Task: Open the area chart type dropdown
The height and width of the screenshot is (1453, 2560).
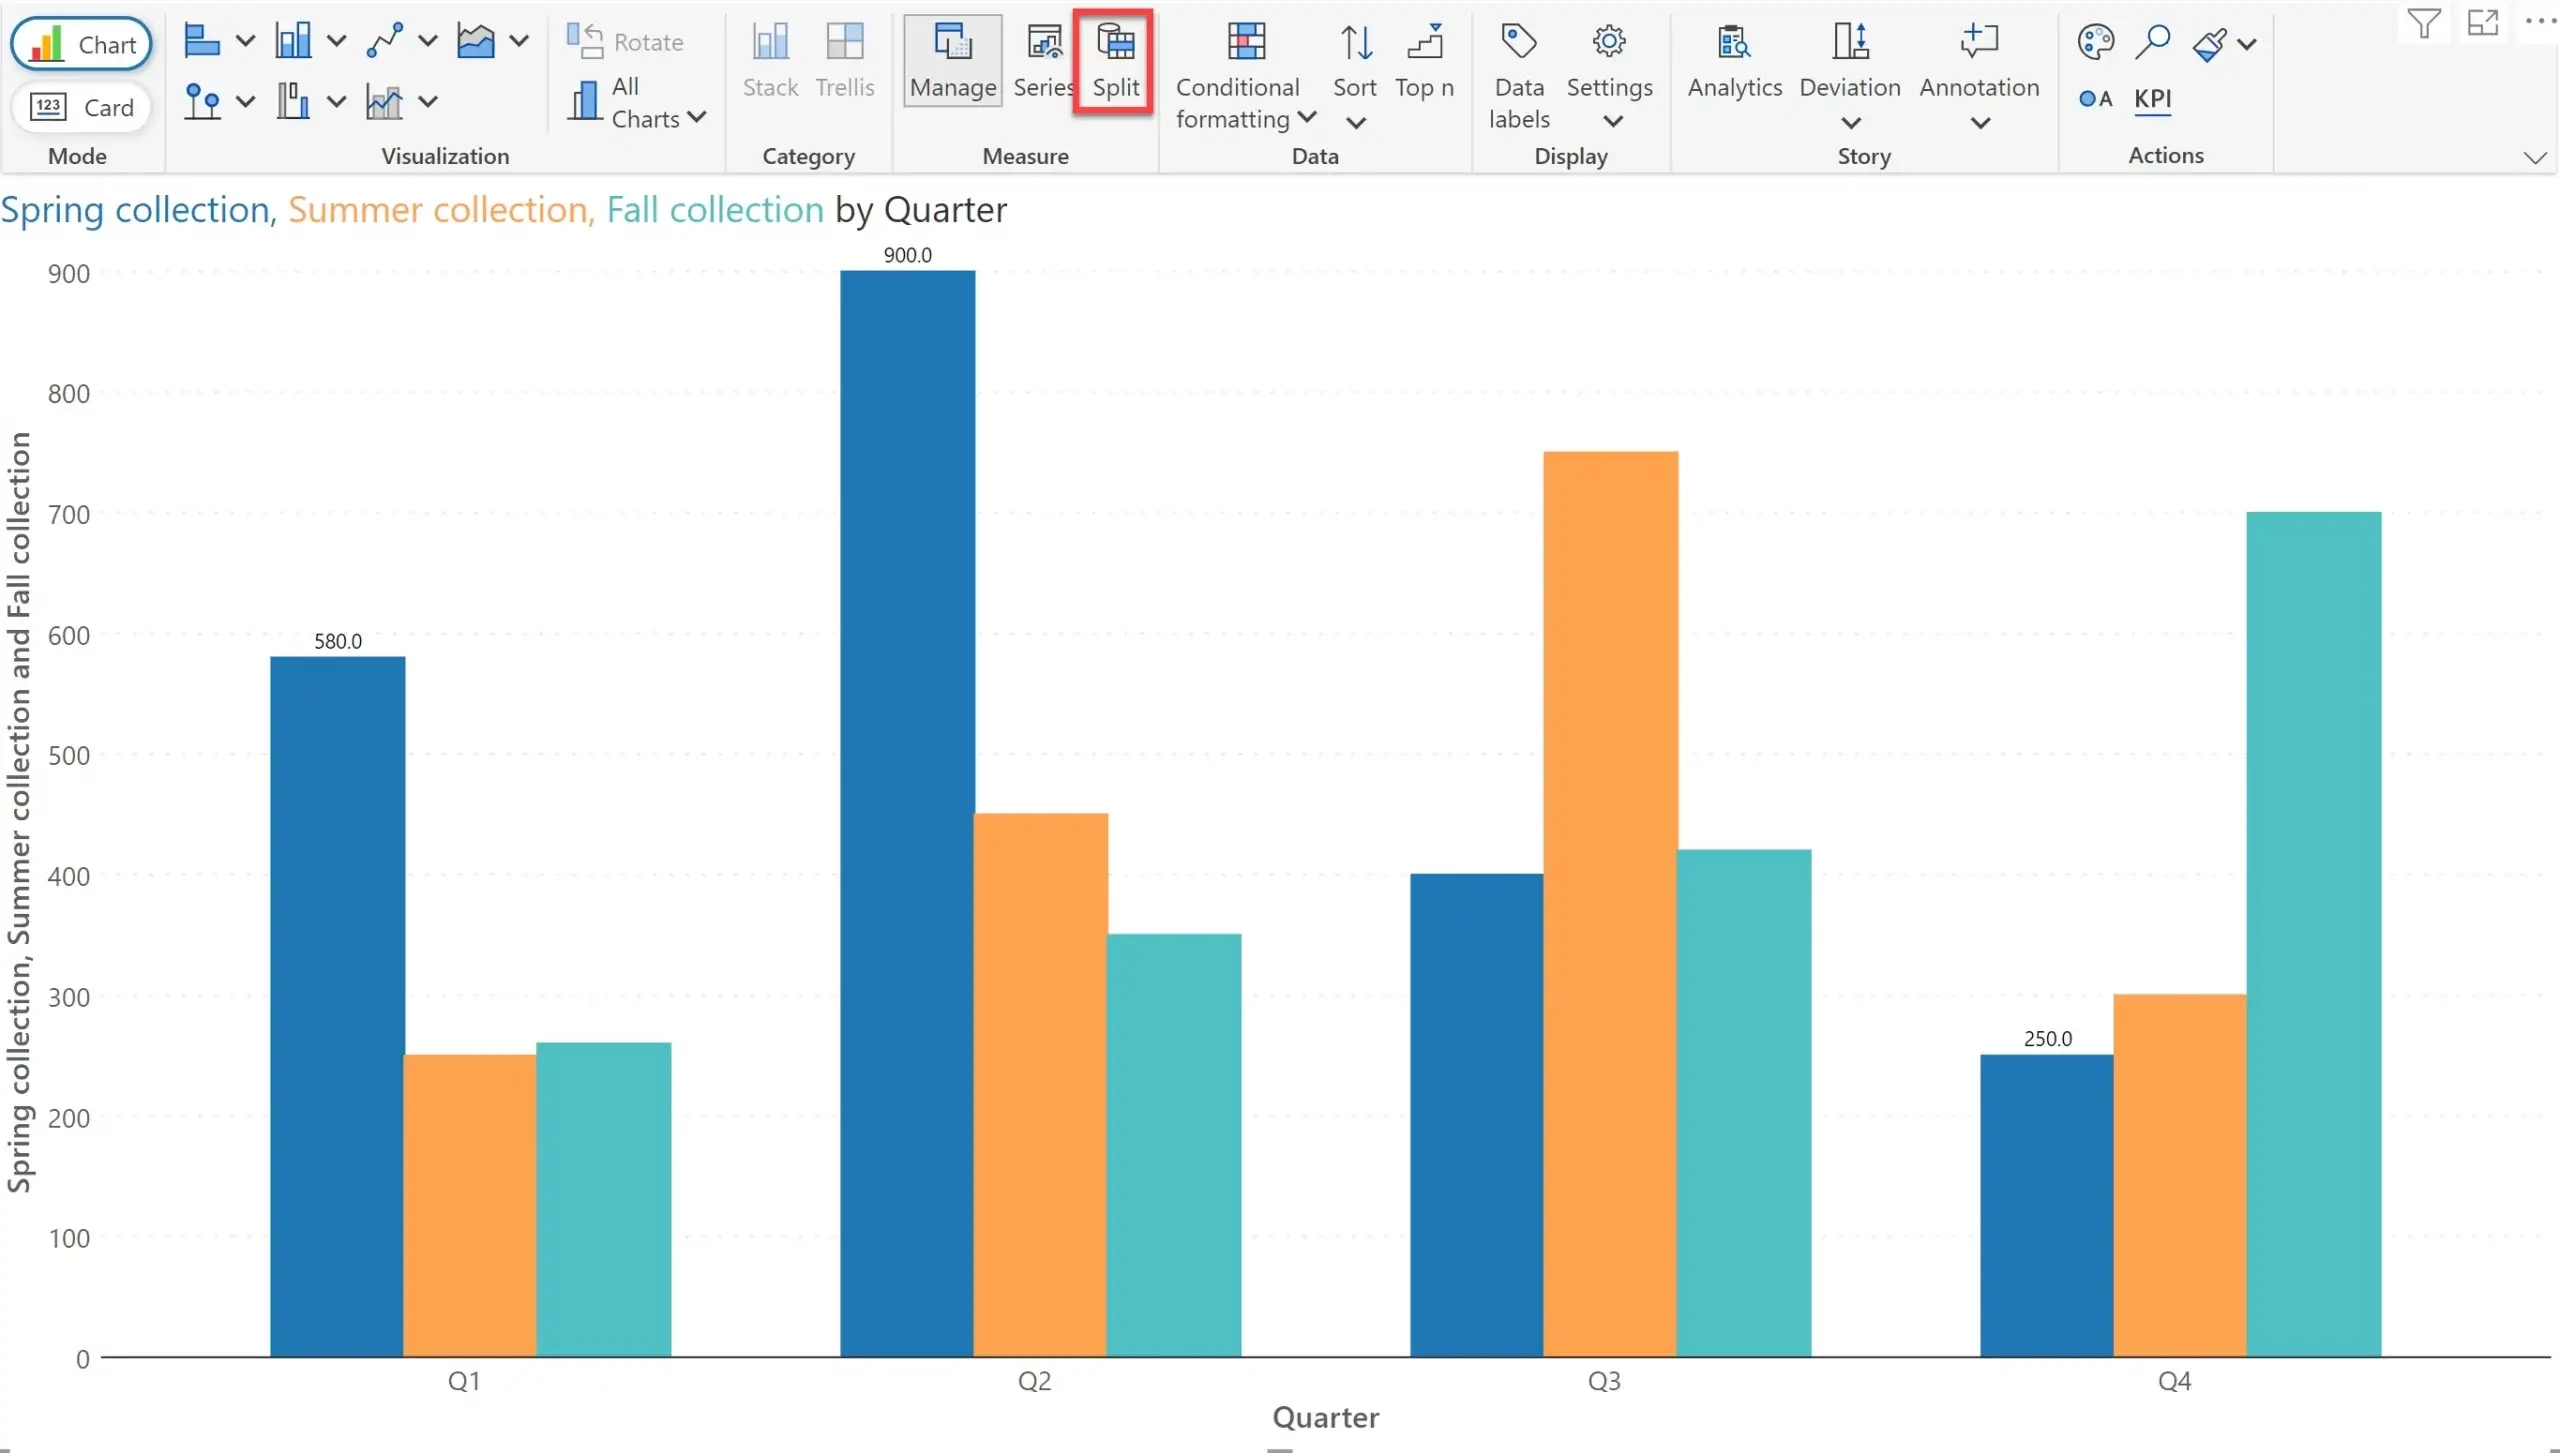Action: 518,41
